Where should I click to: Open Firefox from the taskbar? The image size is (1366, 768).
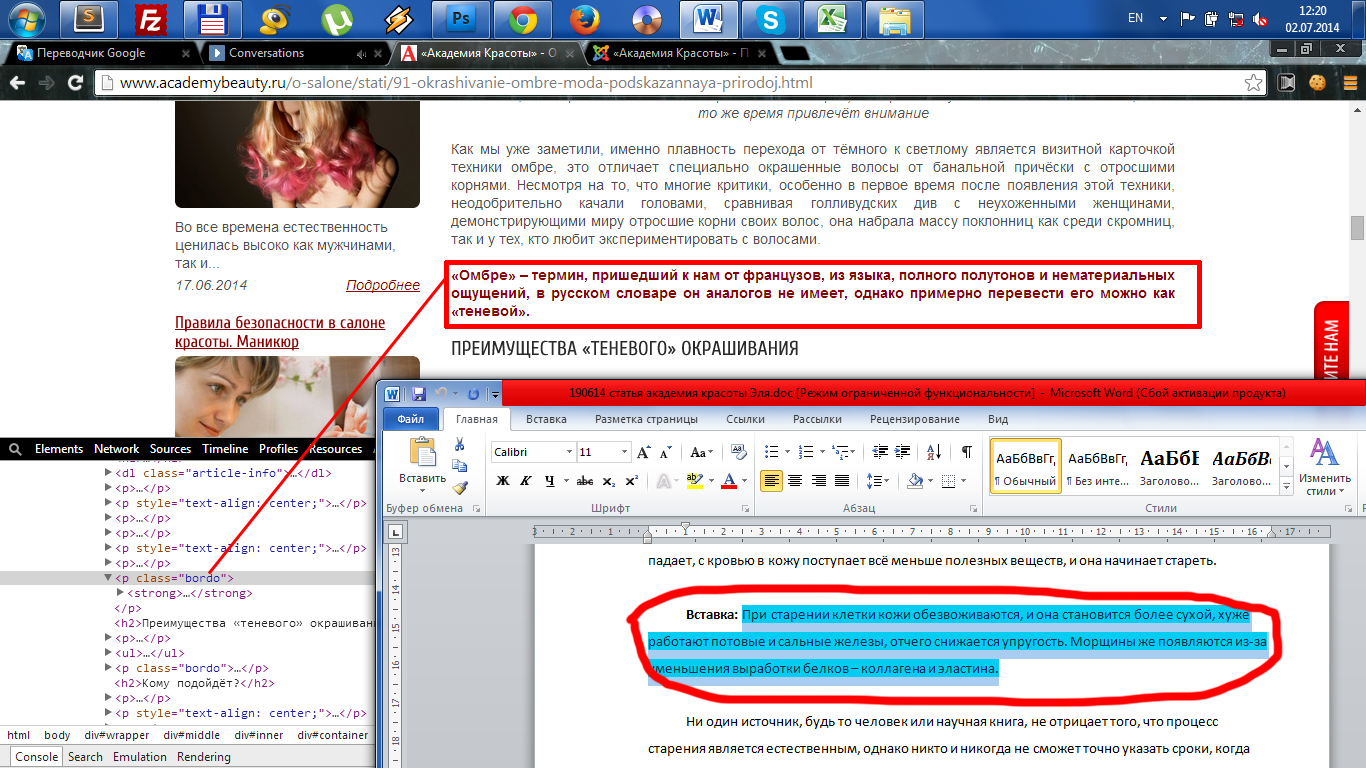[x=584, y=20]
